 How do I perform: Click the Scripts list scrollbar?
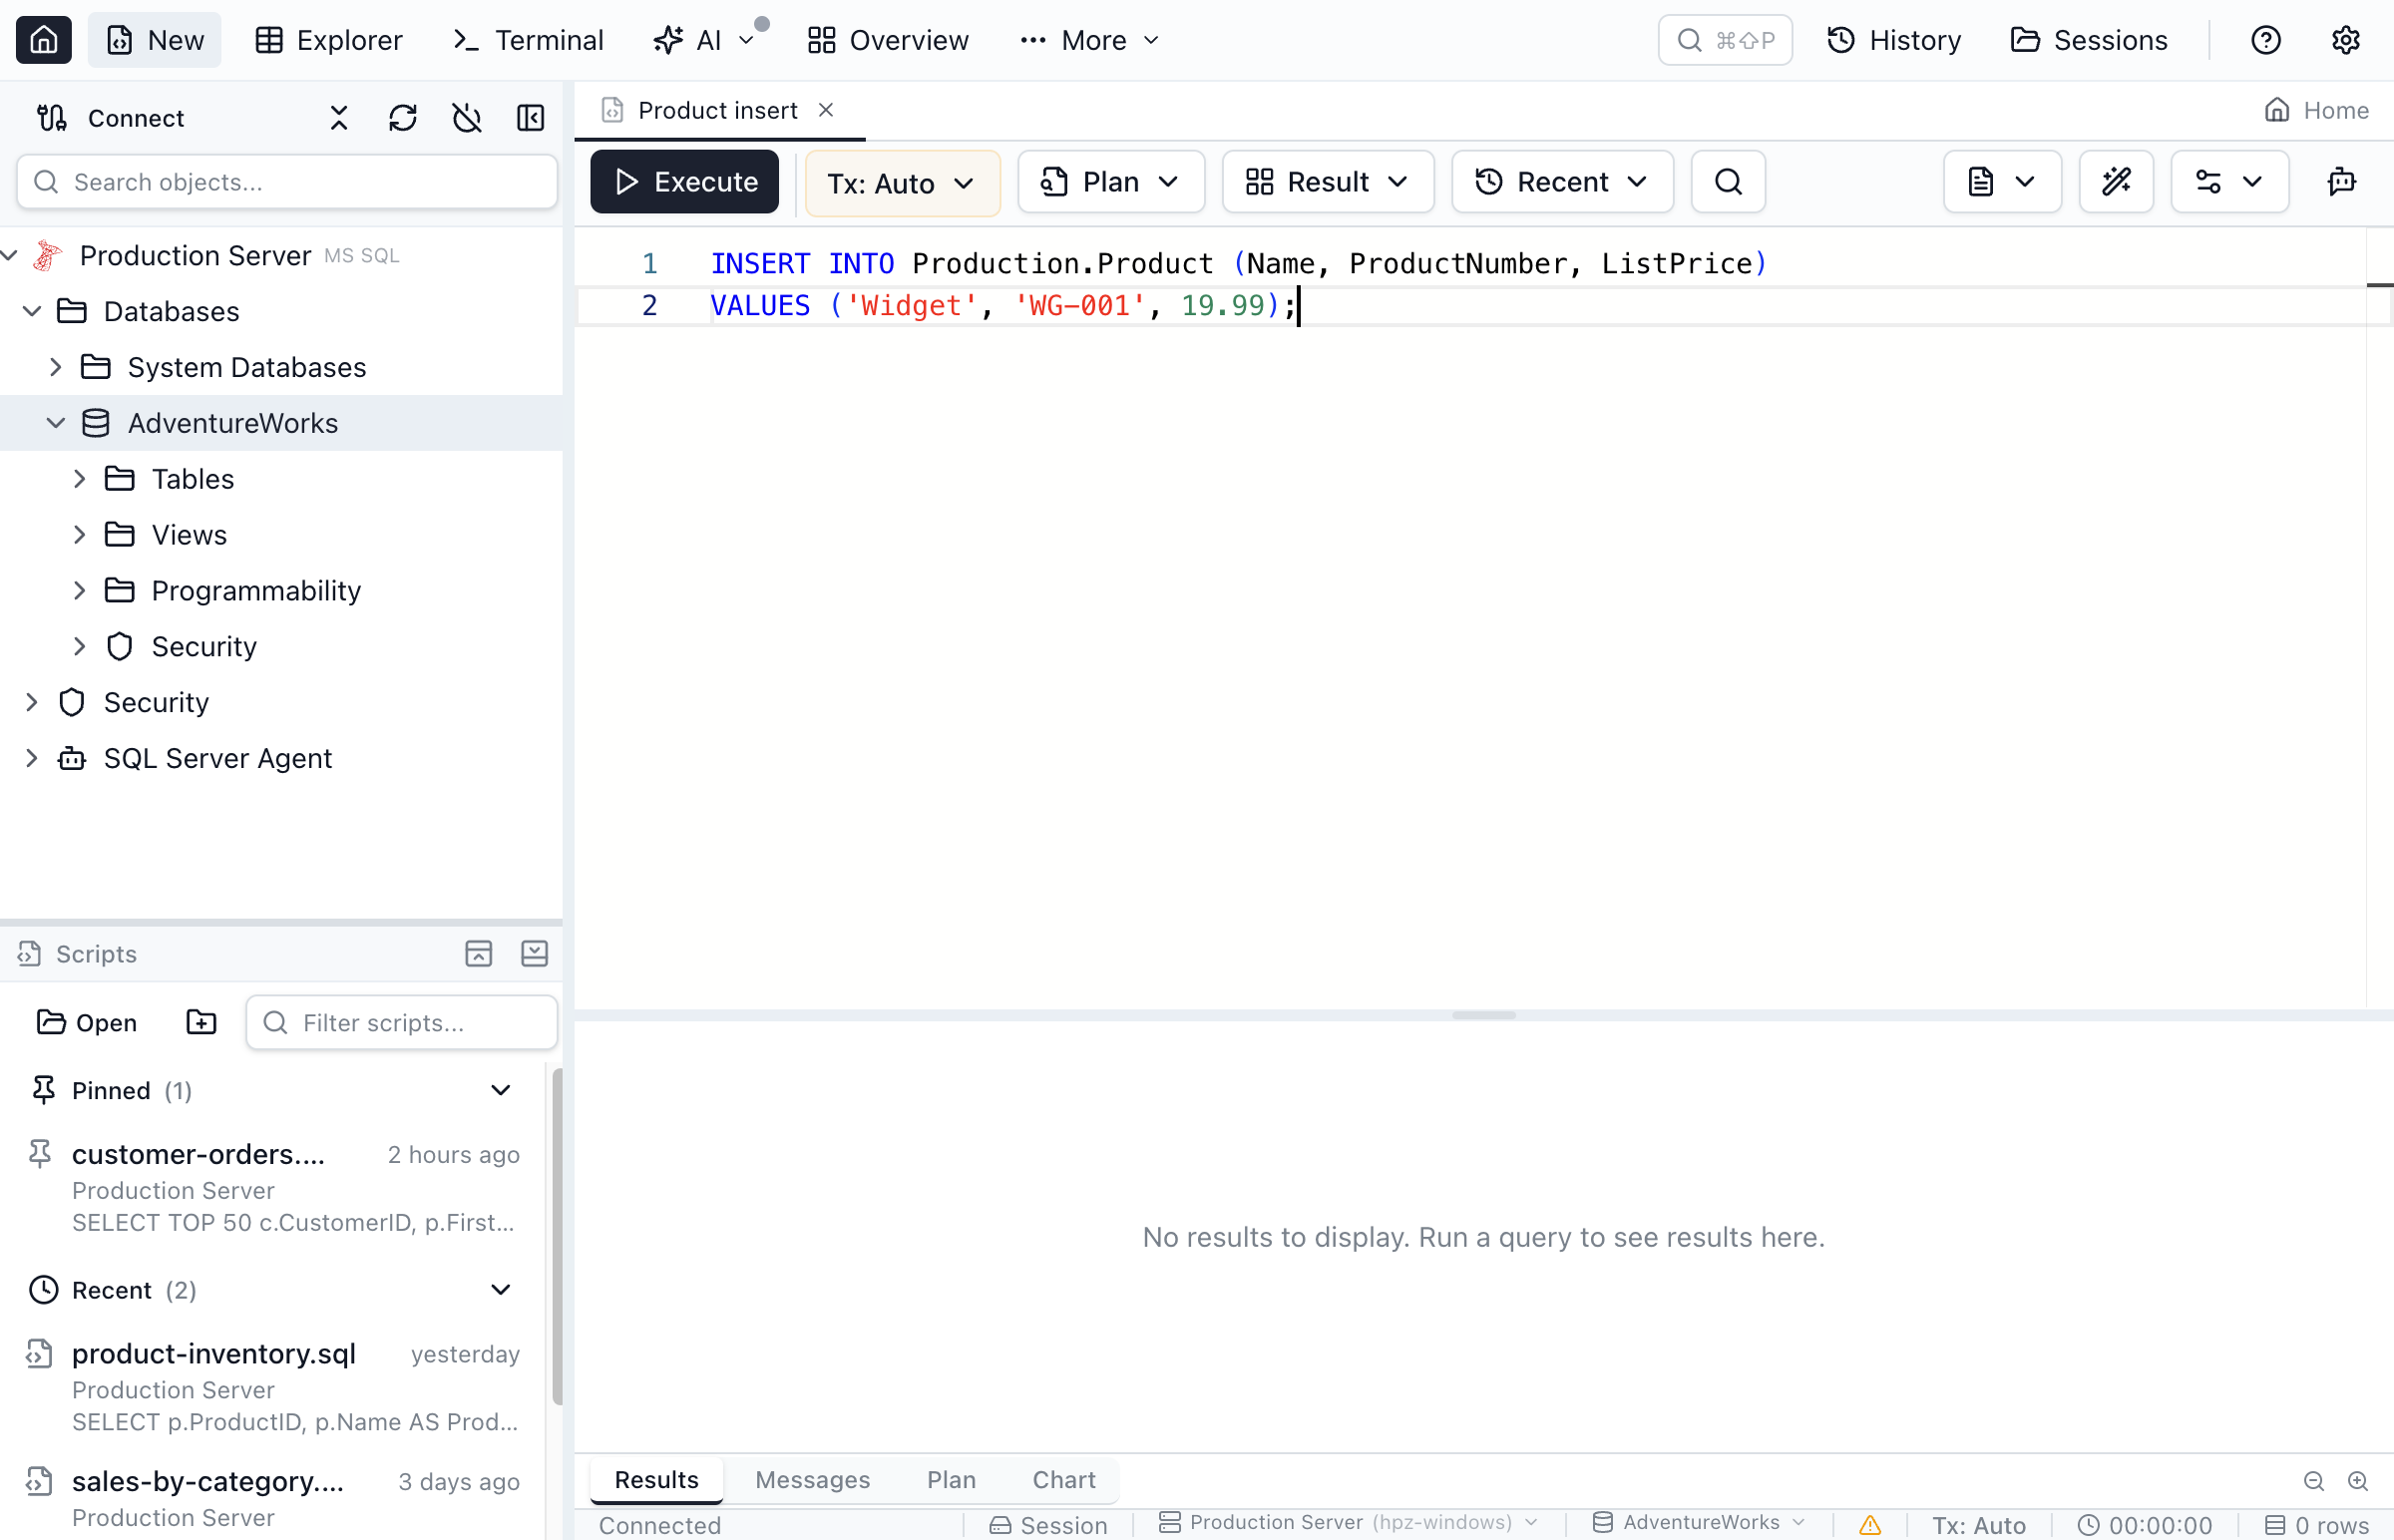point(556,1238)
